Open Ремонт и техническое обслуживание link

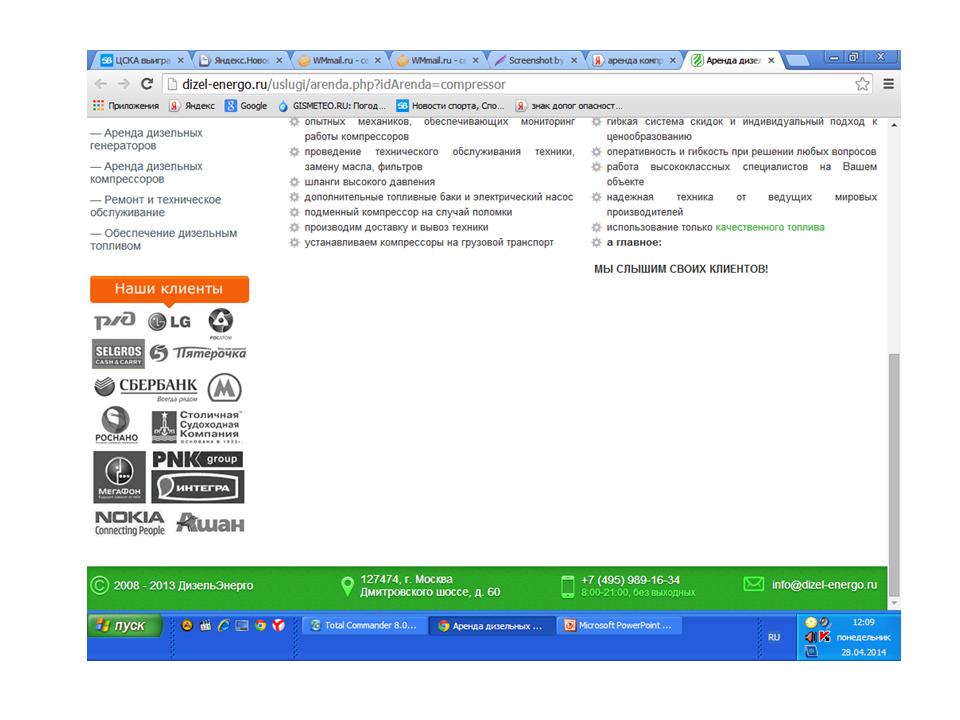coord(156,206)
